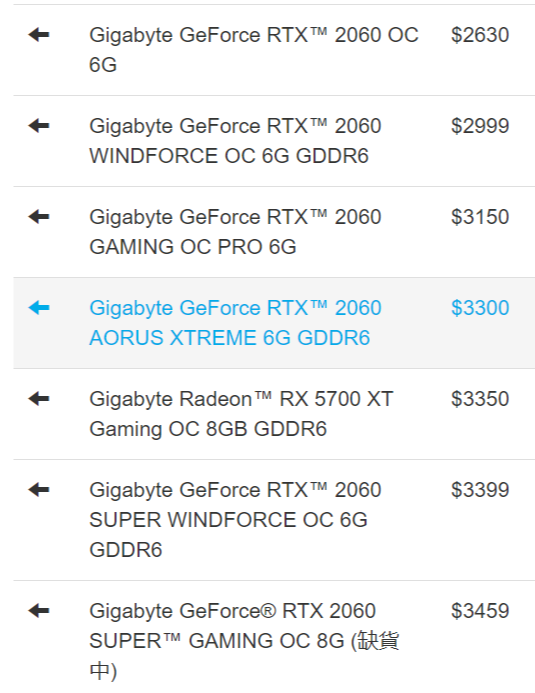Click arrow icon beside GAMING OC PRO 6G
Image resolution: width=535 pixels, height=693 pixels.
(x=39, y=217)
